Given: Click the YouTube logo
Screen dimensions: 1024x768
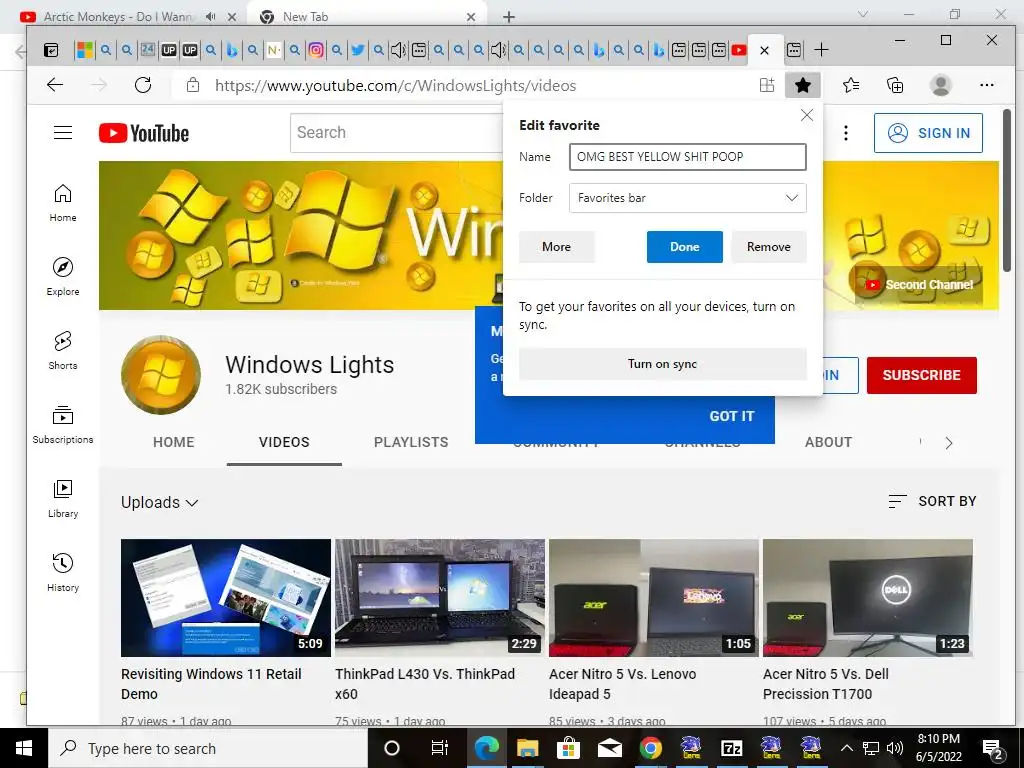Looking at the screenshot, I should pyautogui.click(x=144, y=133).
